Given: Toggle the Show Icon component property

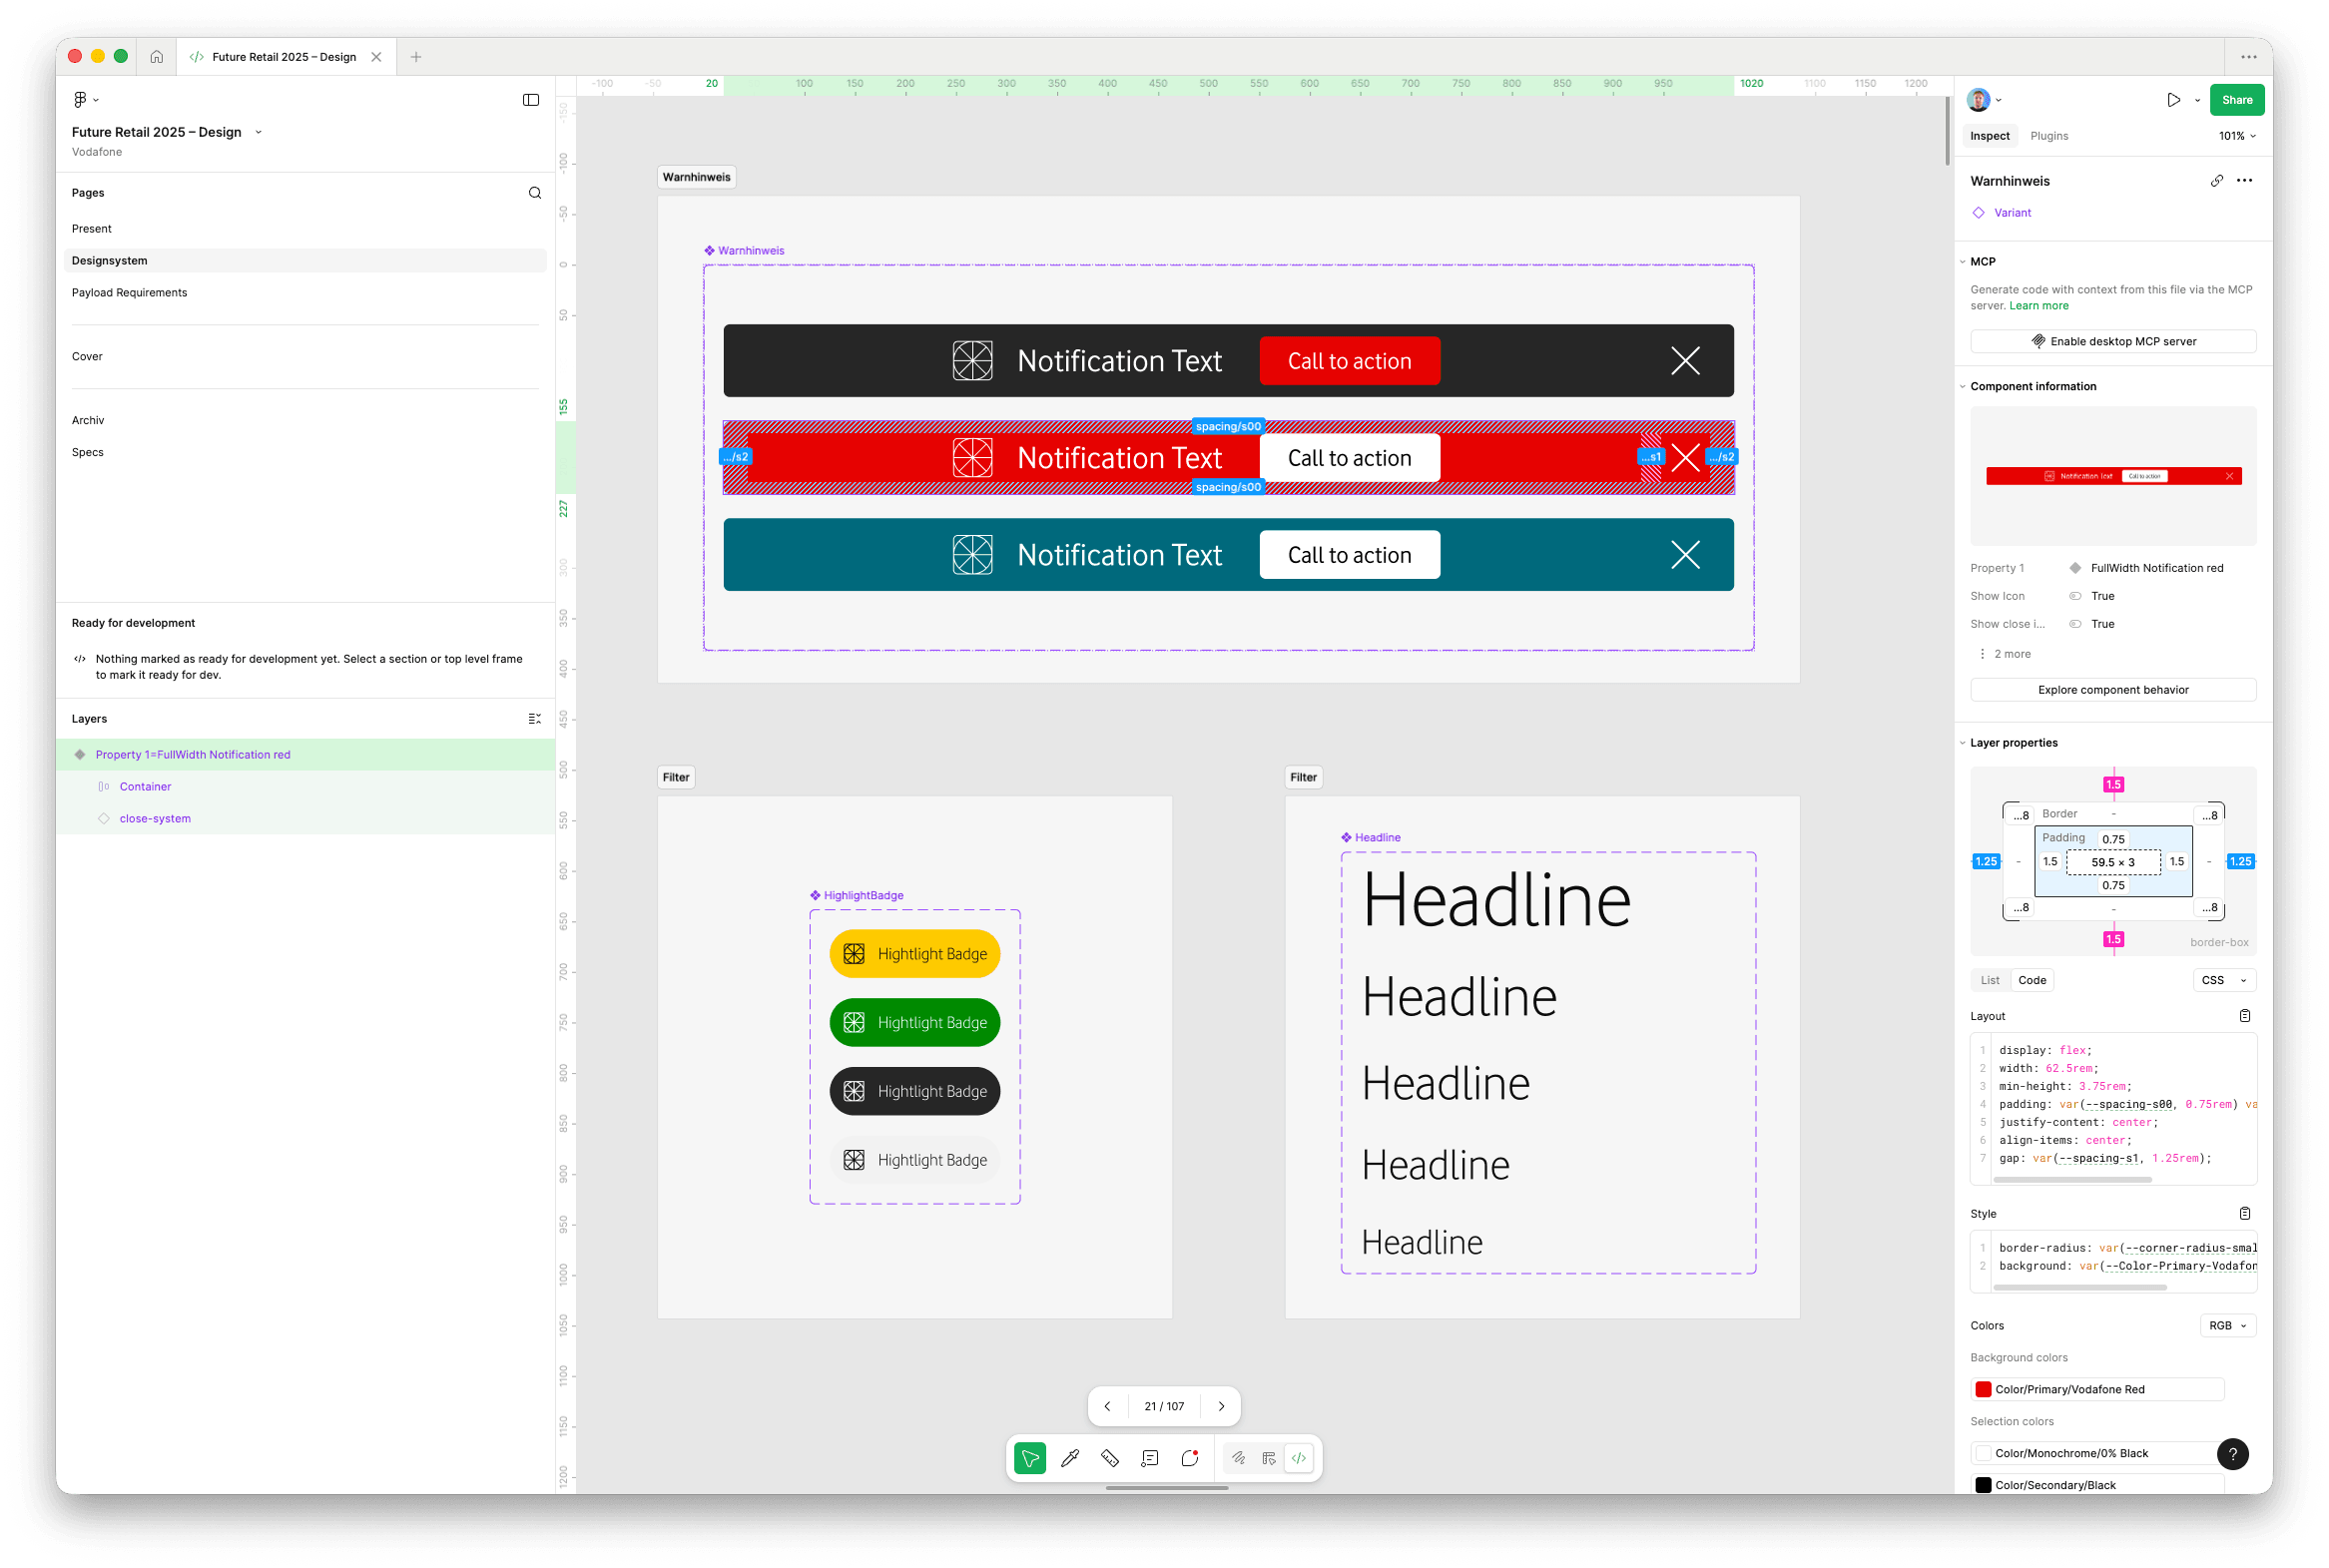Looking at the screenshot, I should coord(2077,595).
